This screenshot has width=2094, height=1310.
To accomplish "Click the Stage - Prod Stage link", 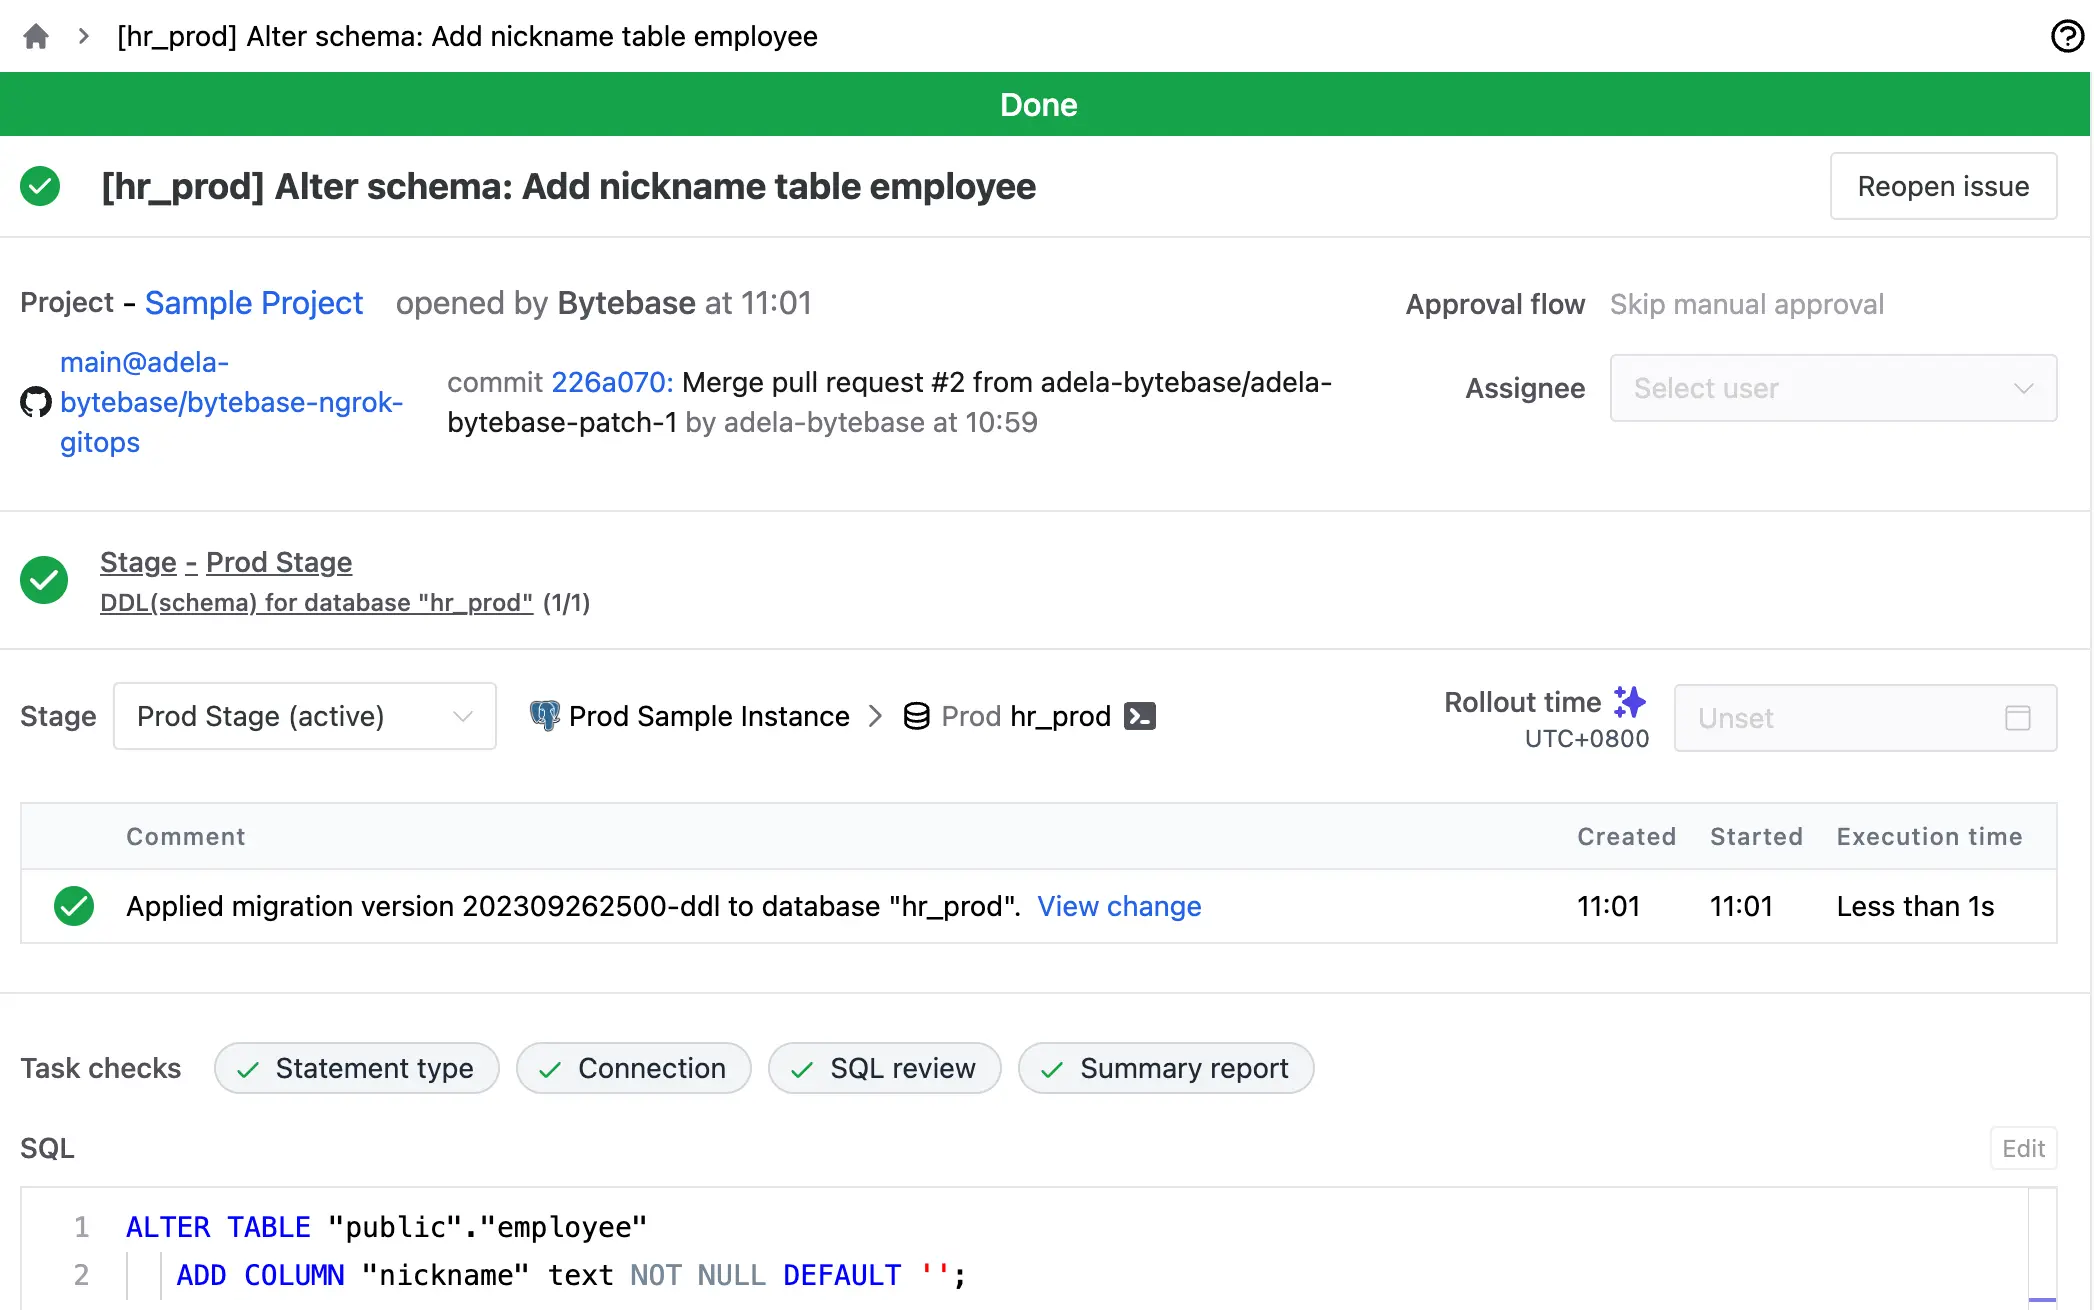I will 226,562.
